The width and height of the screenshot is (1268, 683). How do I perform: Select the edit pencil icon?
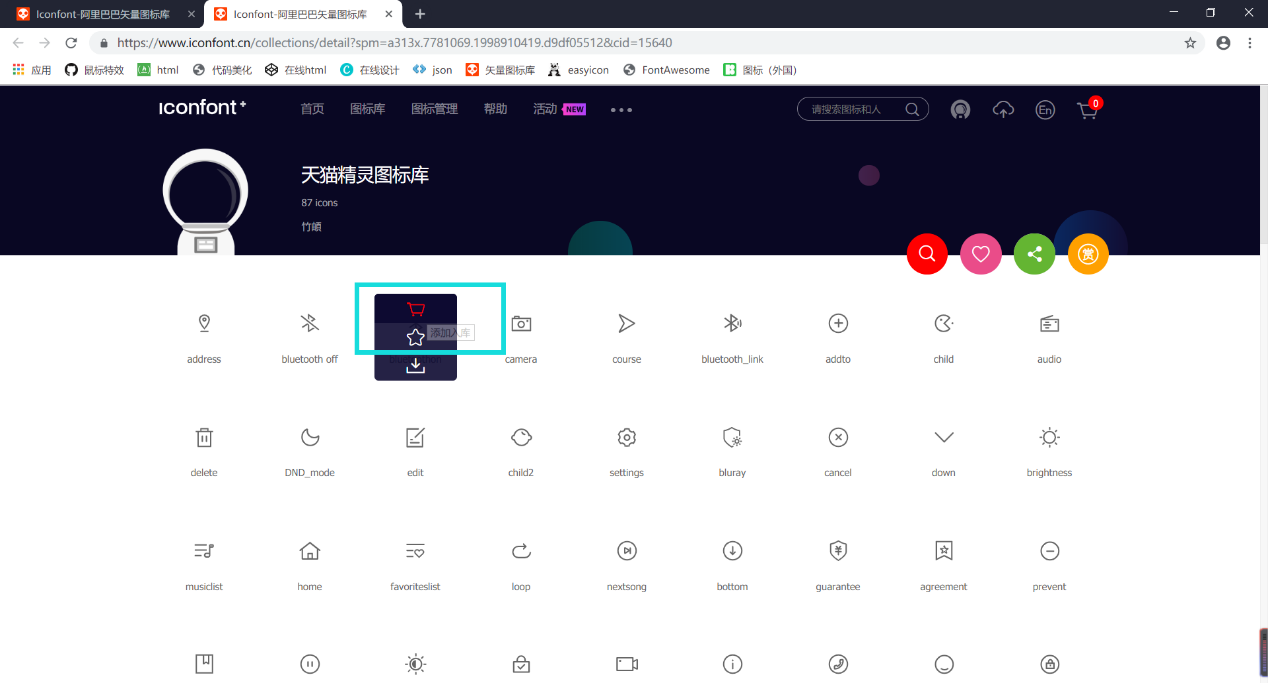click(415, 437)
